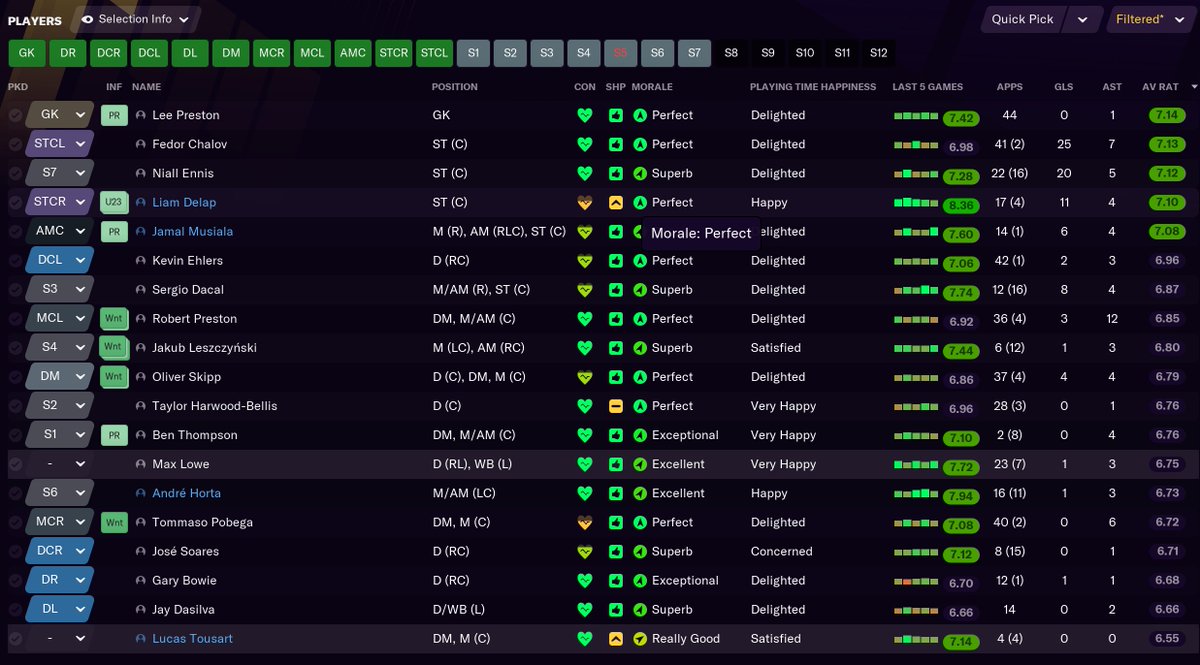This screenshot has height=665, width=1200.
Task: Click the Quick Pick button
Action: [1021, 18]
